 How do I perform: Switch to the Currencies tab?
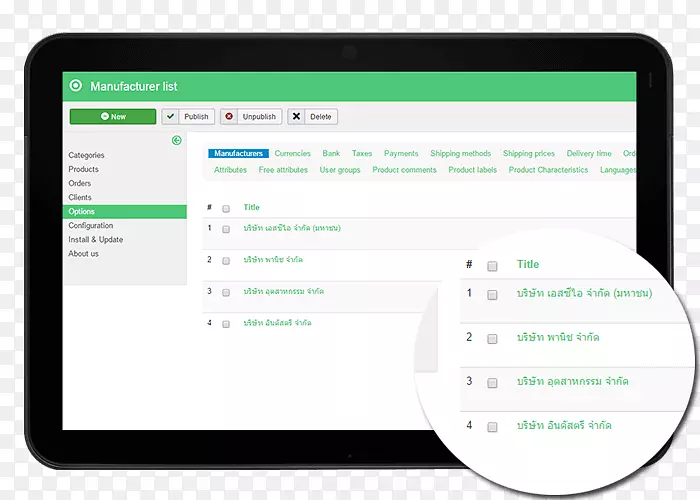292,153
